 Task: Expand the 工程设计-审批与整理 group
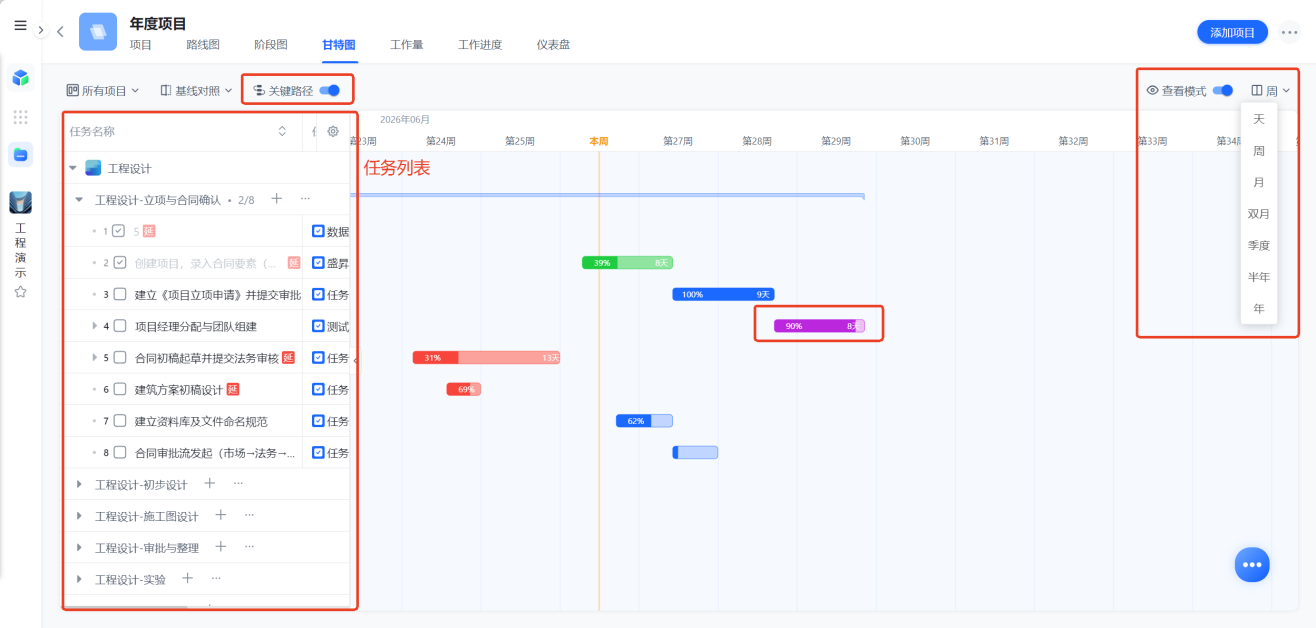[79, 547]
